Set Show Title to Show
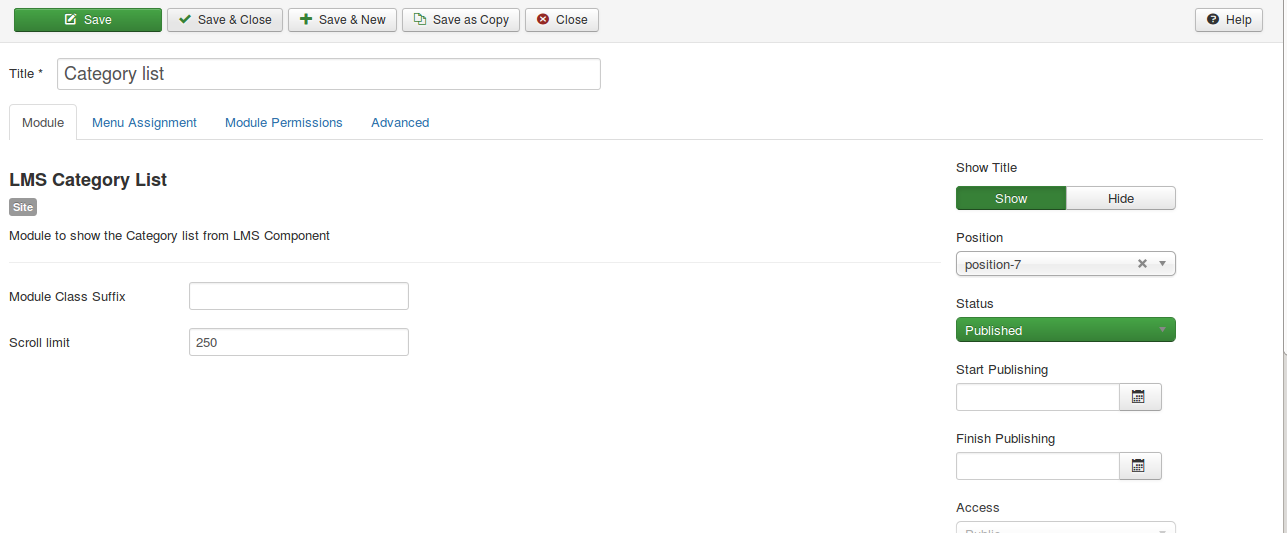Viewport: 1287px width, 533px height. pyautogui.click(x=1011, y=198)
